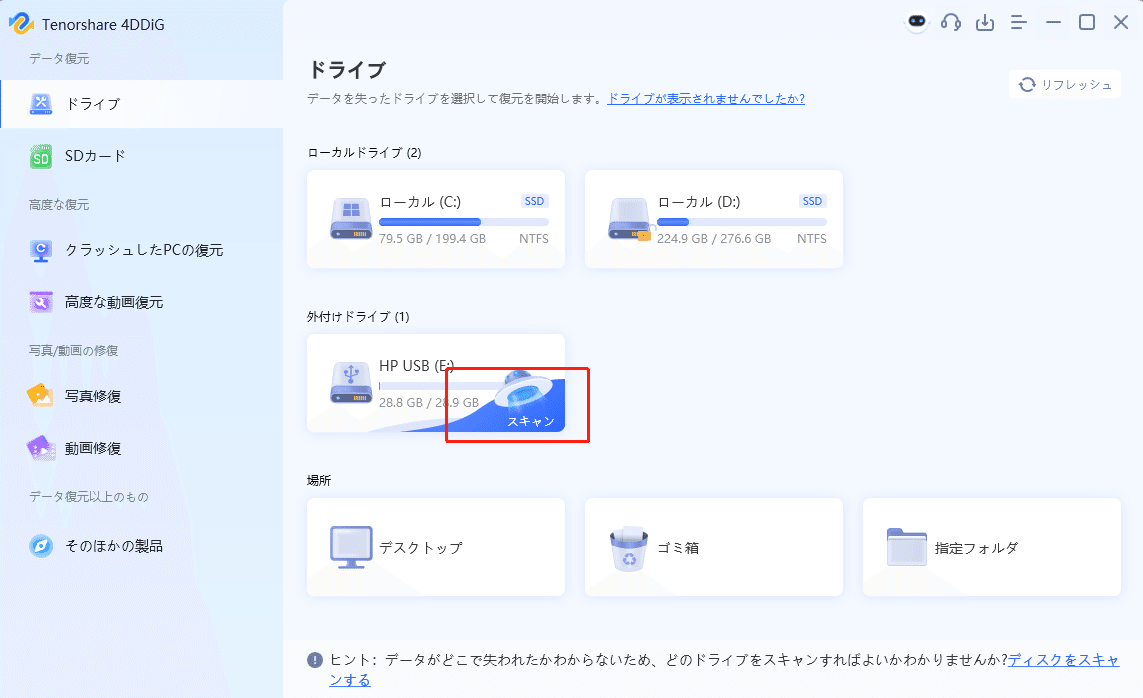The width and height of the screenshot is (1143, 698).
Task: Click the desktop monitor icon
Action: tap(351, 547)
